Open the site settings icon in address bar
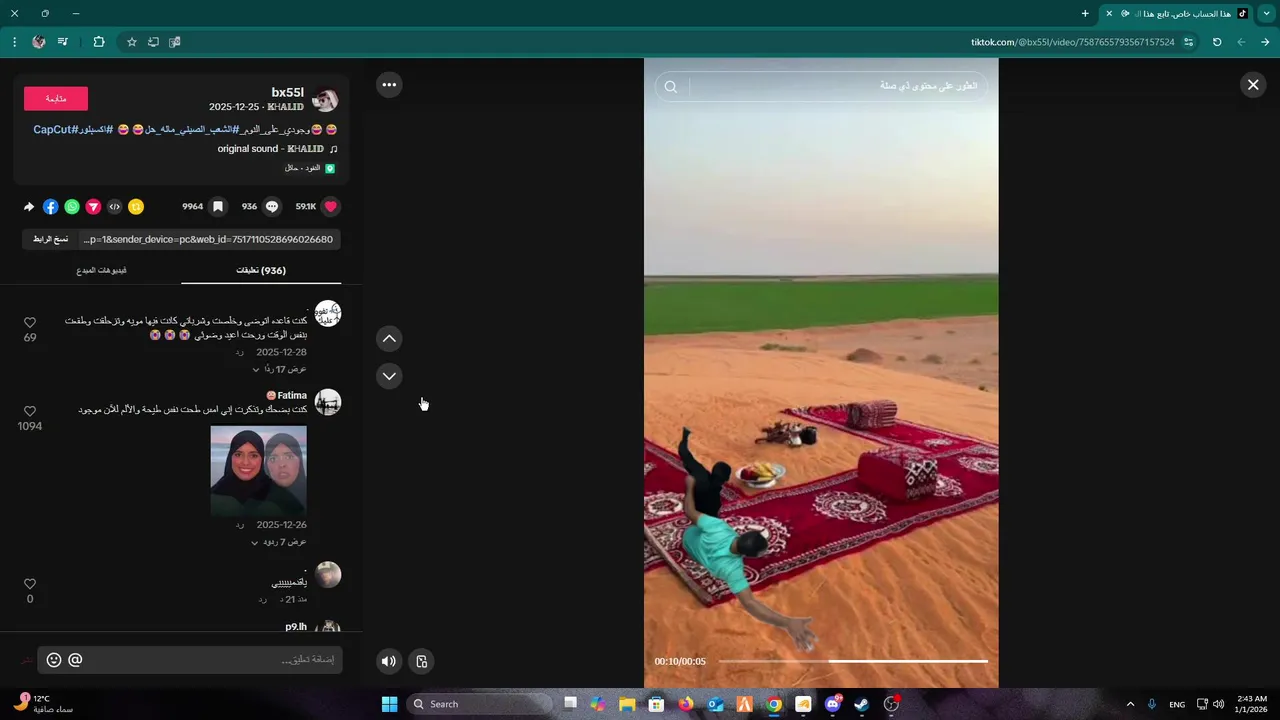This screenshot has width=1280, height=720. coord(1188,42)
